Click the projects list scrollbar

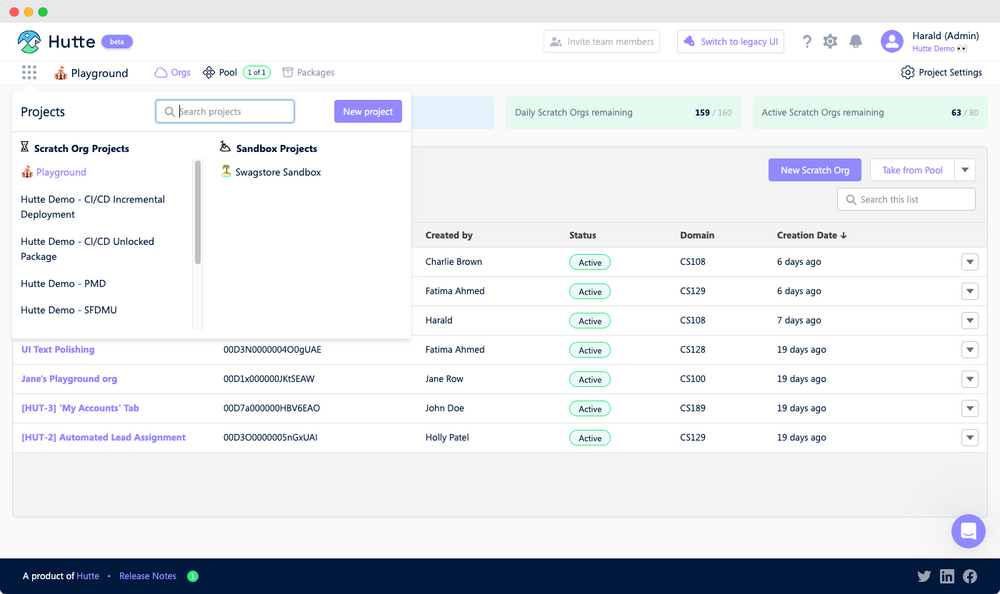pyautogui.click(x=198, y=212)
